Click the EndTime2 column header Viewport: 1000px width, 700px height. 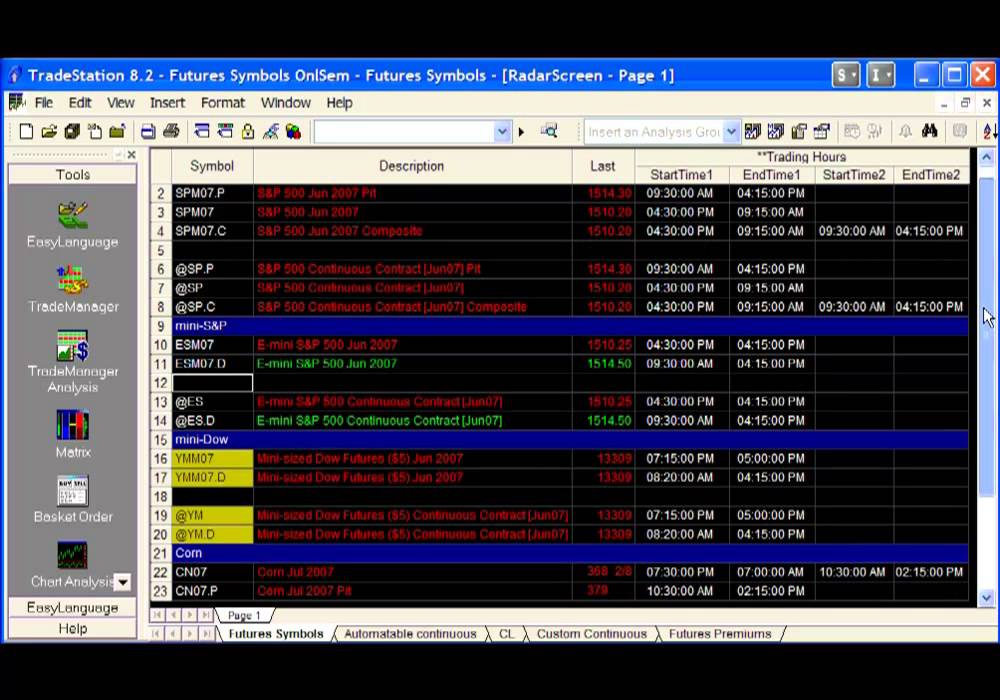(x=931, y=175)
